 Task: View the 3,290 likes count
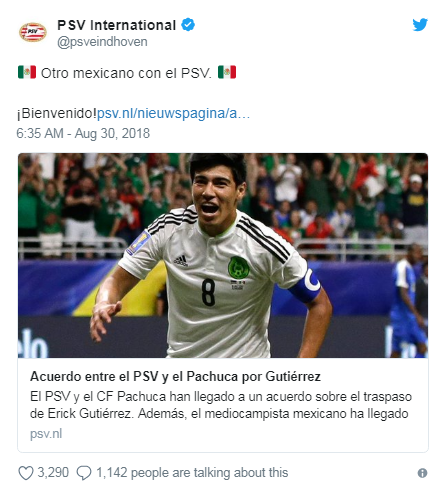pos(53,472)
